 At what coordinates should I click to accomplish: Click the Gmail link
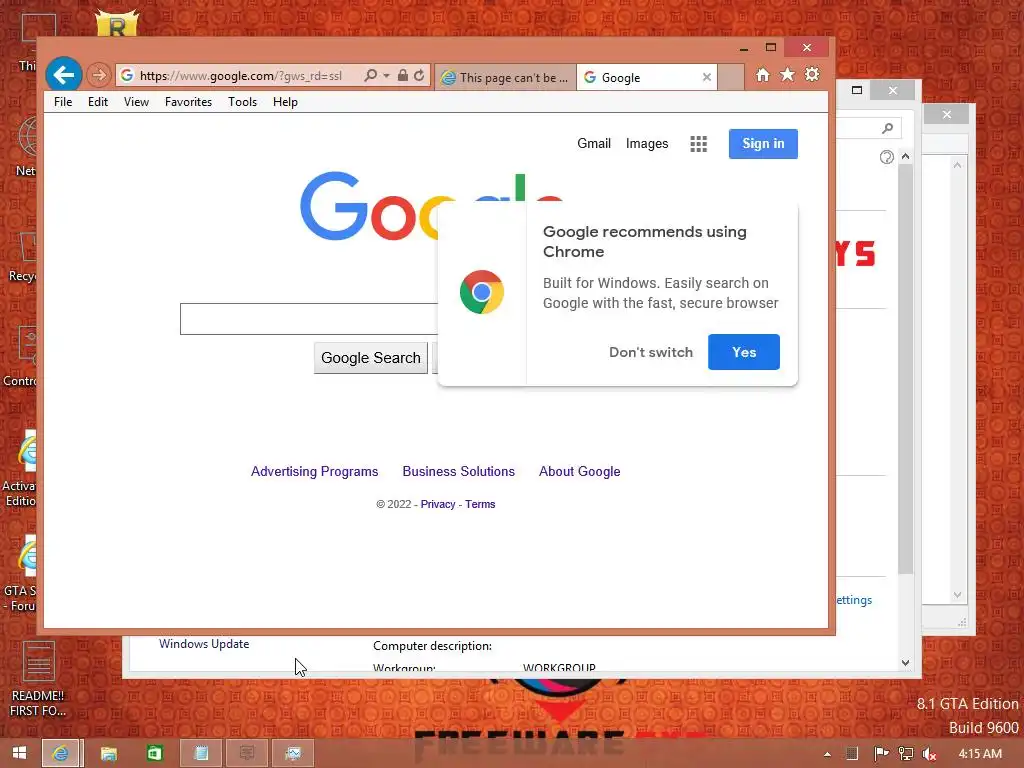(x=594, y=144)
